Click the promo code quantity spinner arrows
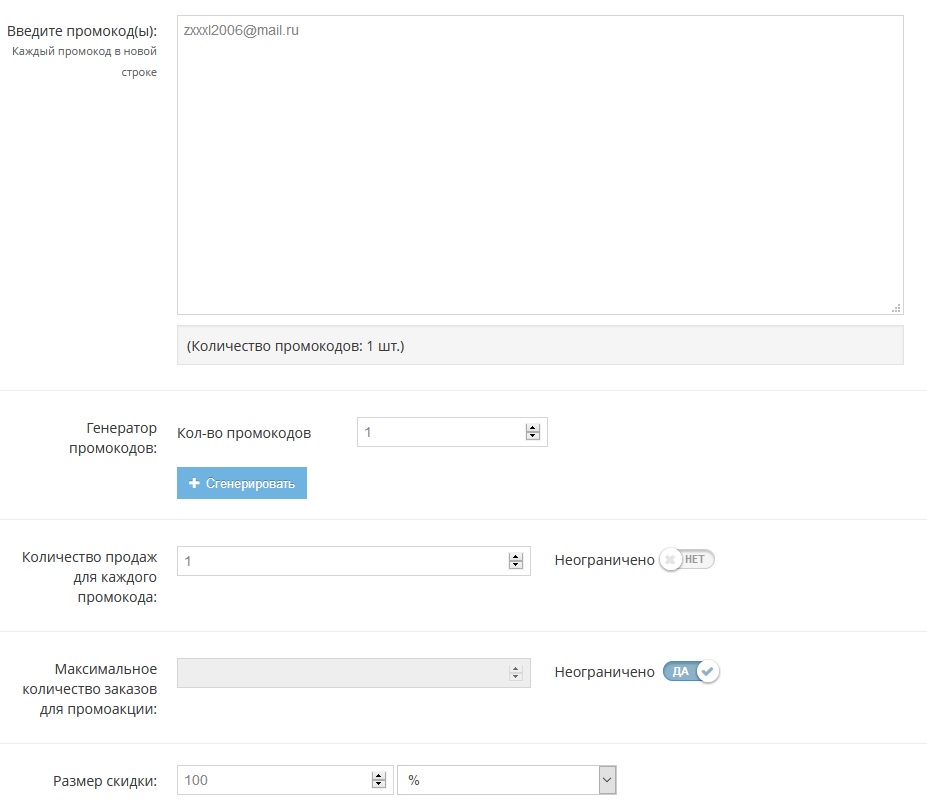The image size is (927, 805). [x=533, y=432]
